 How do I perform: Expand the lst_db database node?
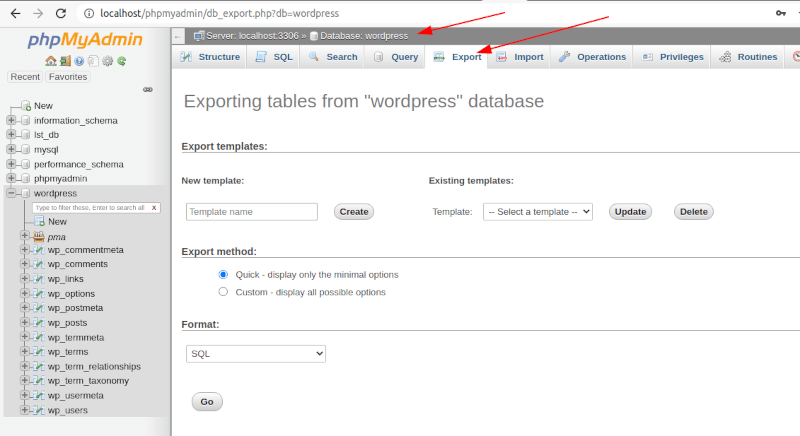[x=11, y=135]
